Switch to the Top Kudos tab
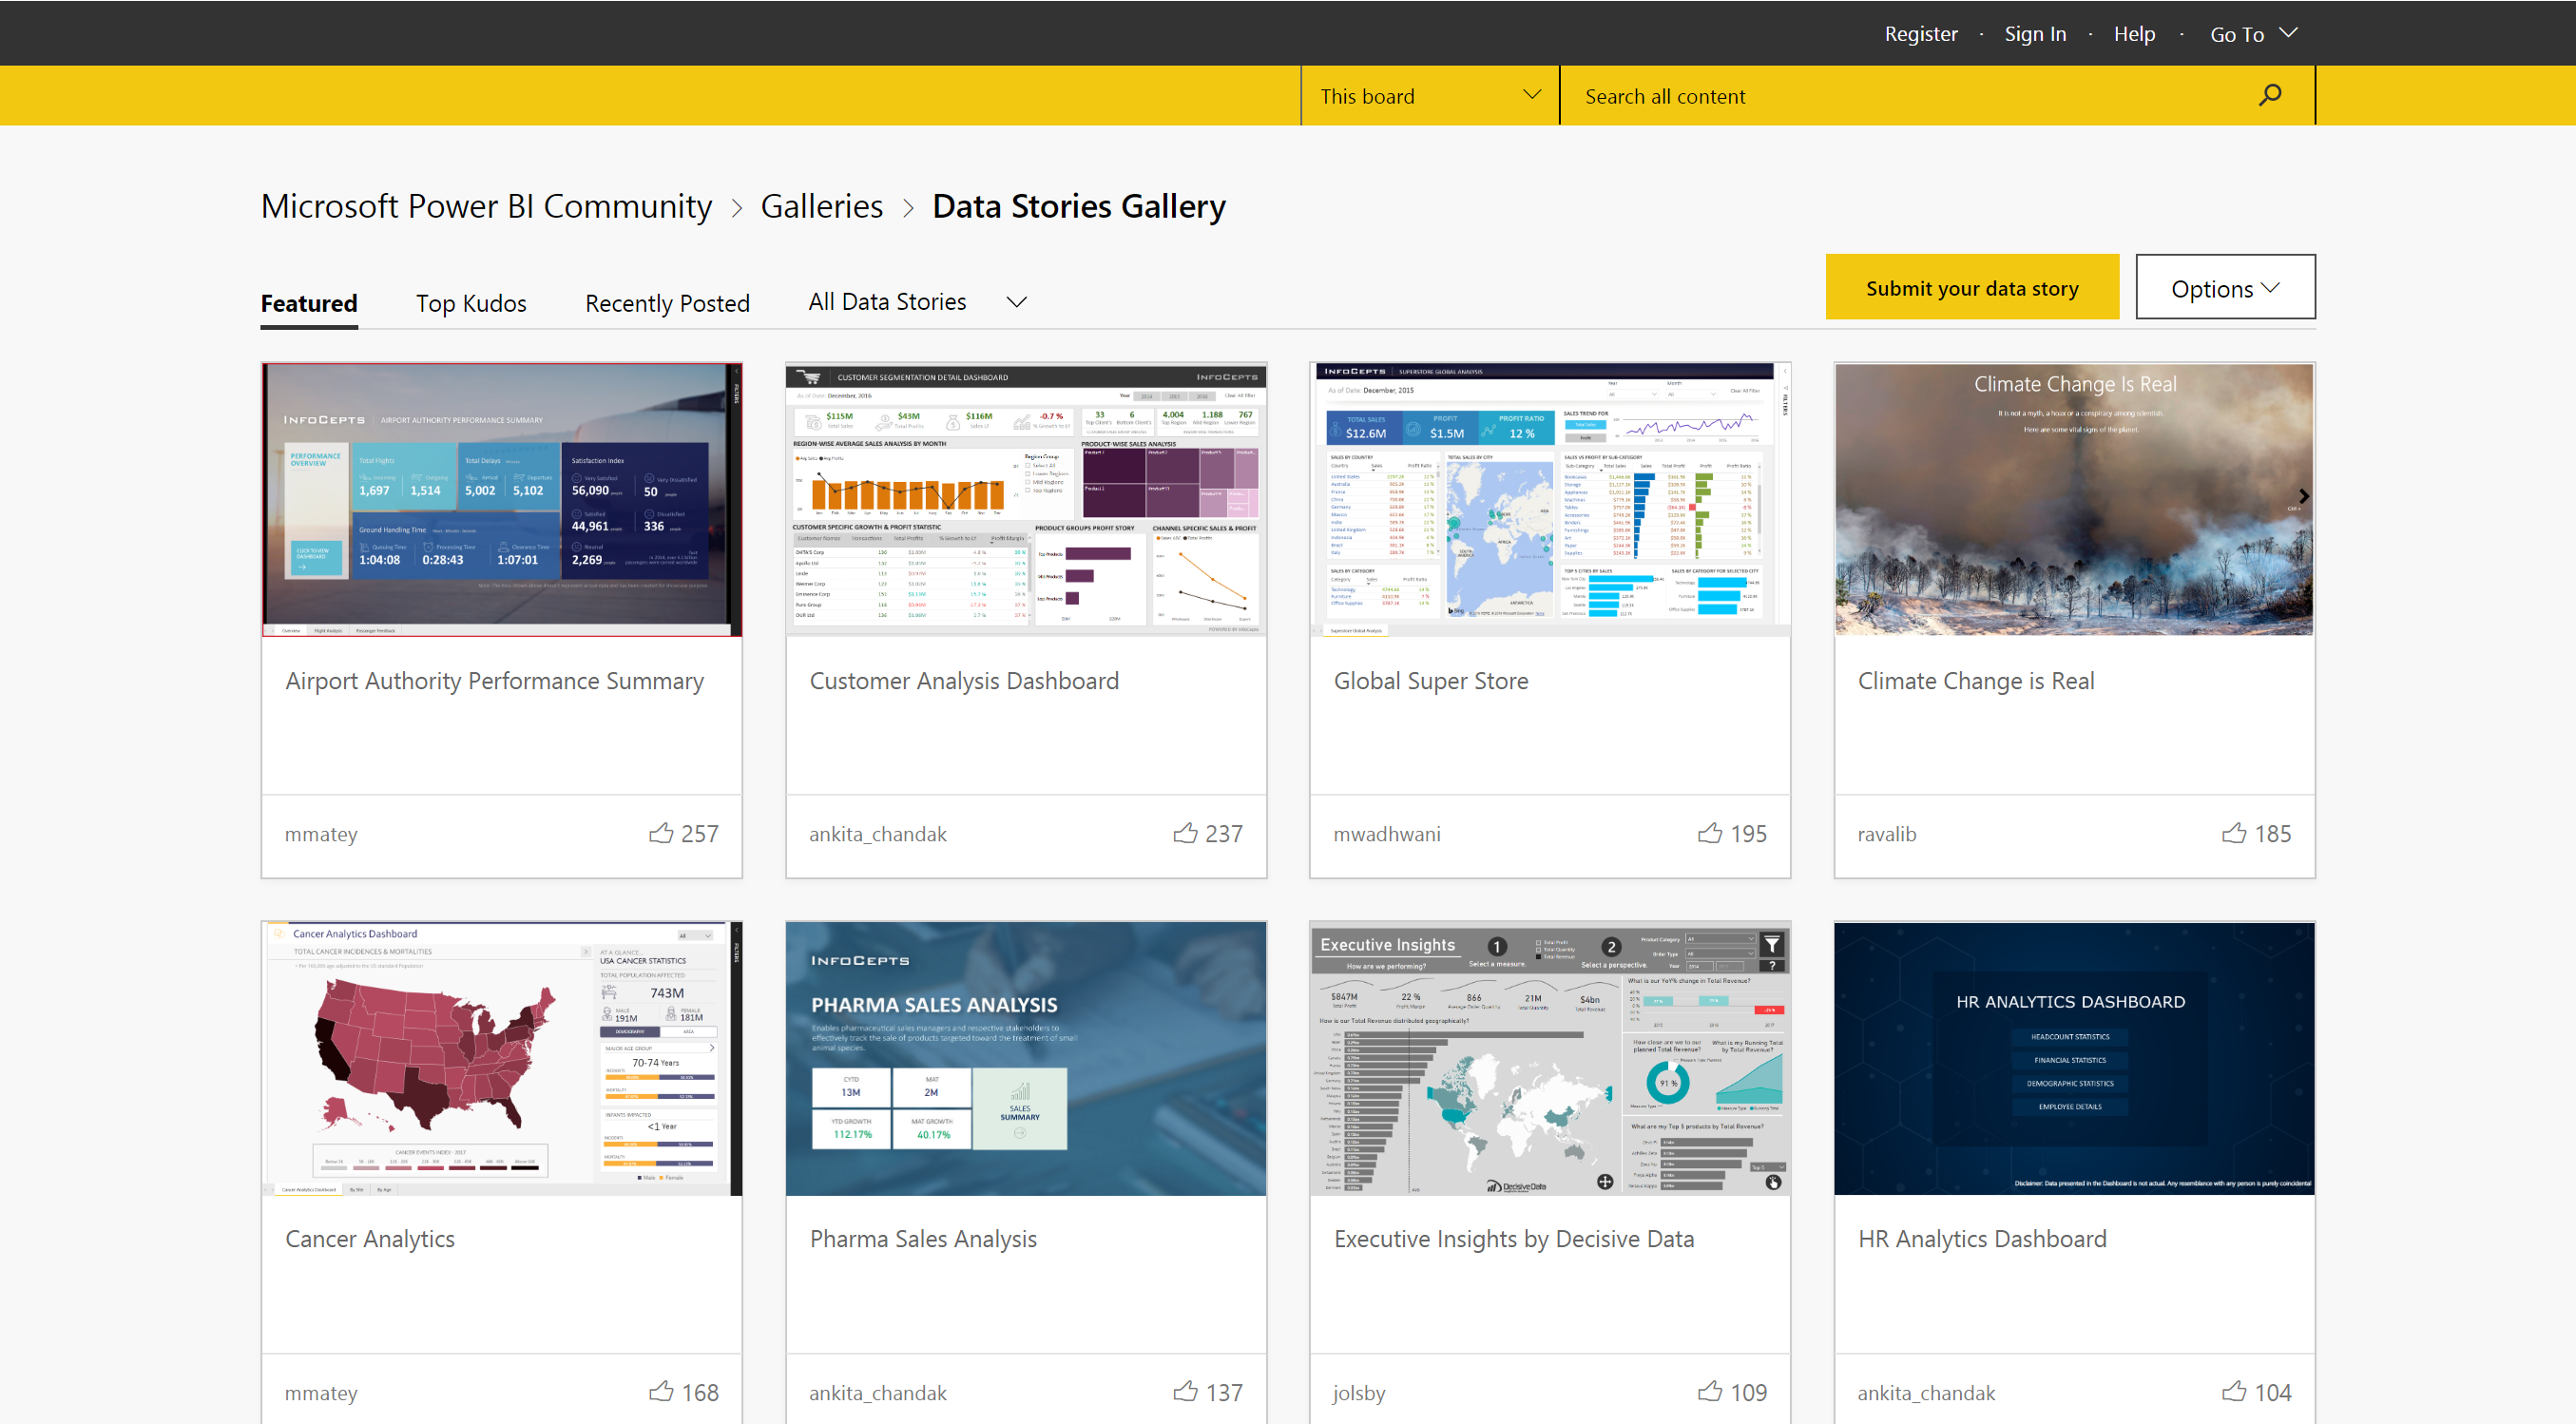Viewport: 2576px width, 1424px height. pyautogui.click(x=471, y=303)
